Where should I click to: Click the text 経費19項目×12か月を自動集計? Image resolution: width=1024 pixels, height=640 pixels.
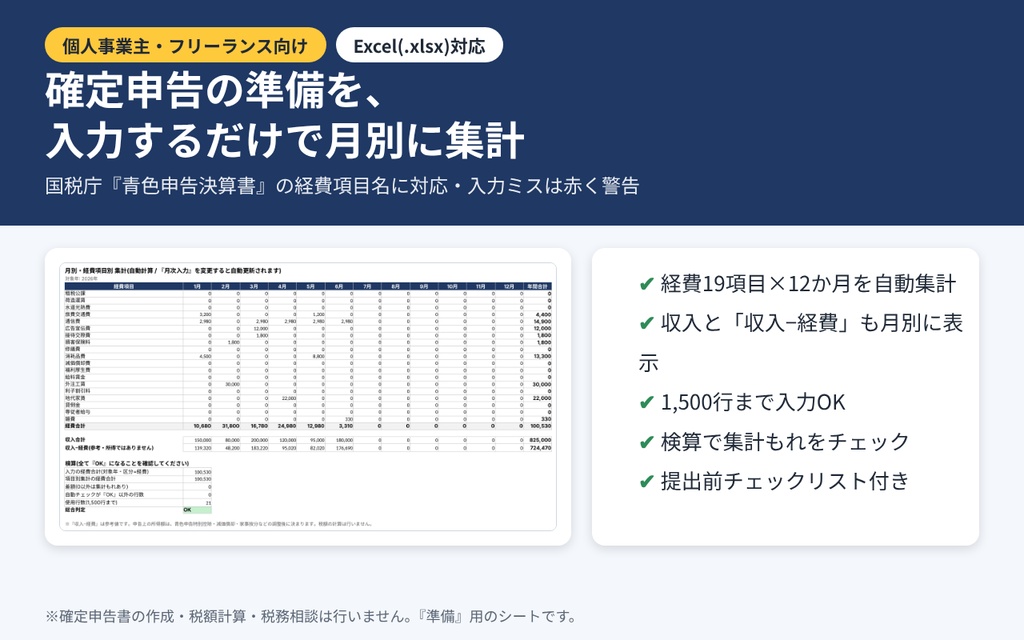[x=808, y=284]
